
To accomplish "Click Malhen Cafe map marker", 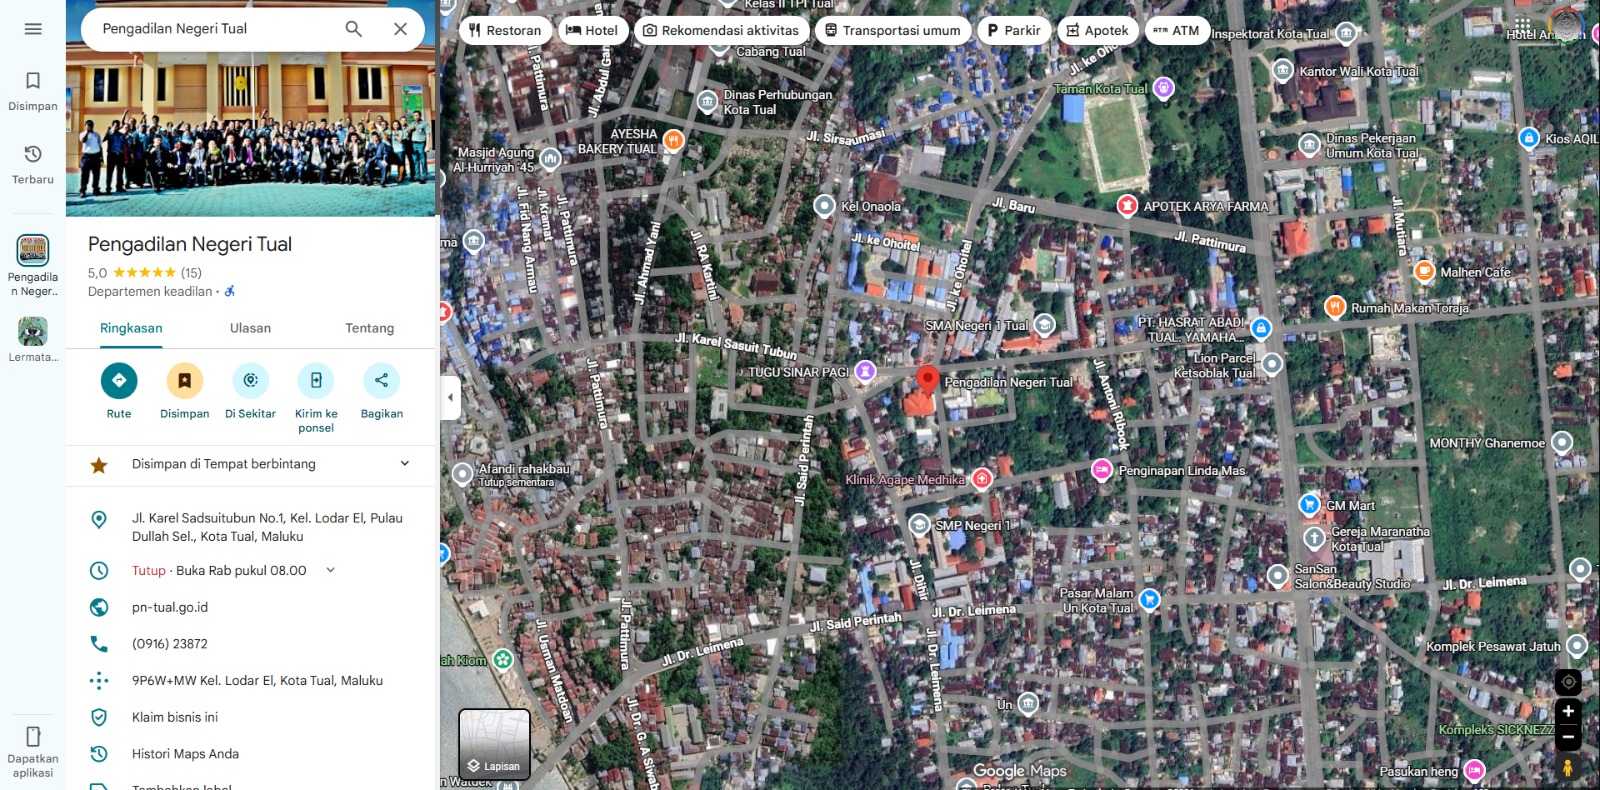I will click(1424, 271).
